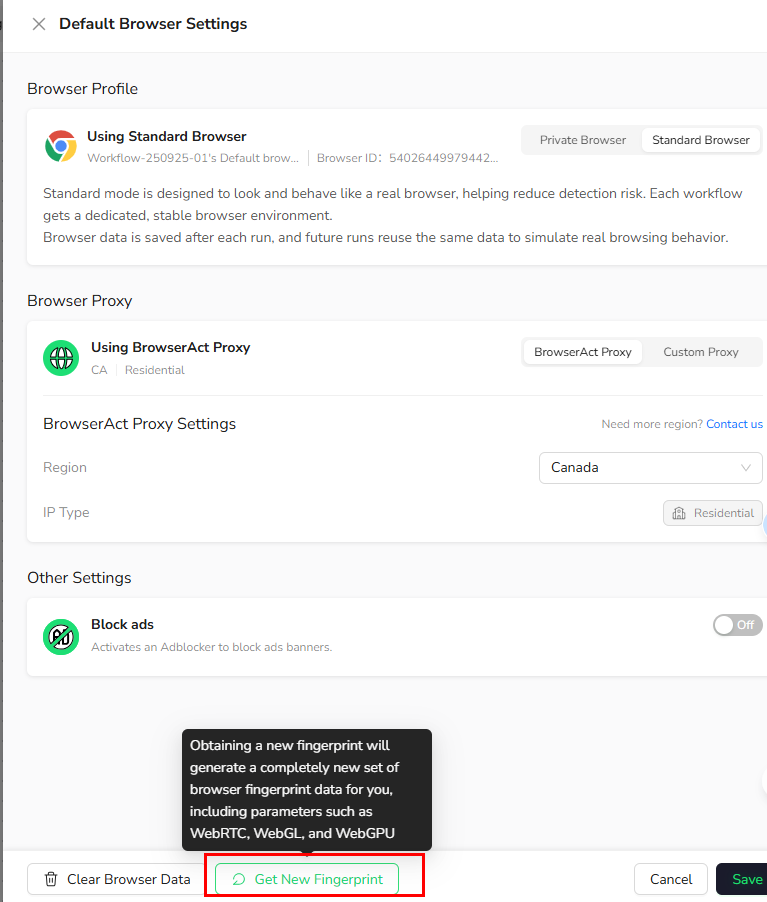Click the Block ads shield icon
Viewport: 767px width, 902px height.
61,636
